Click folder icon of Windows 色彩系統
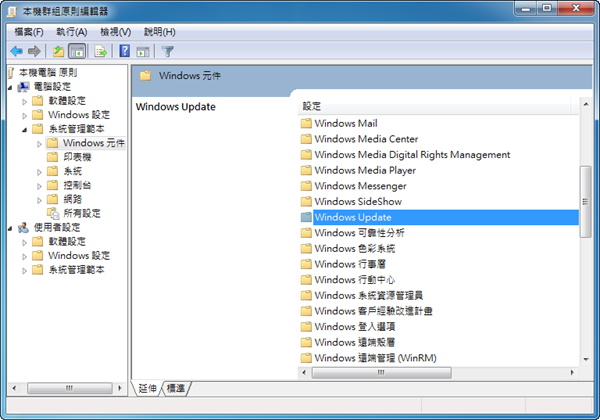The image size is (600, 420). coord(306,249)
